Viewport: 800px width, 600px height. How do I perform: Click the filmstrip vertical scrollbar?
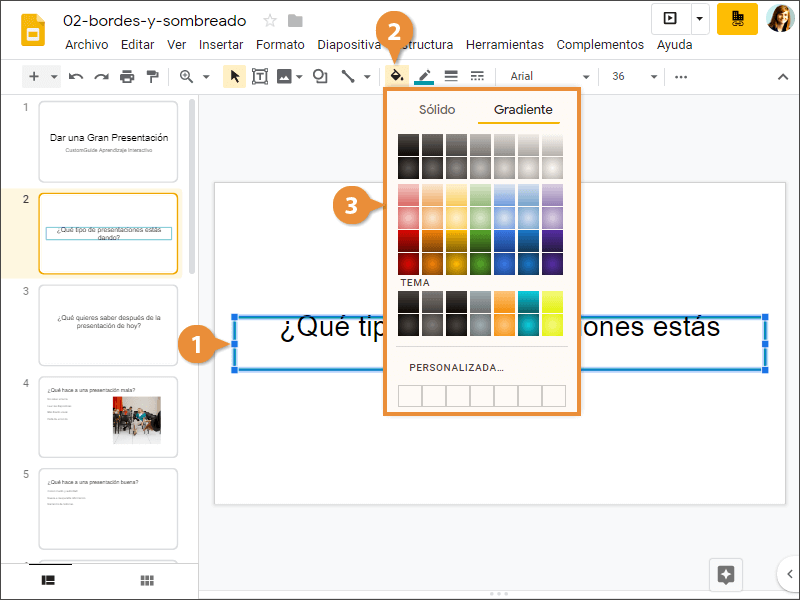pyautogui.click(x=192, y=187)
